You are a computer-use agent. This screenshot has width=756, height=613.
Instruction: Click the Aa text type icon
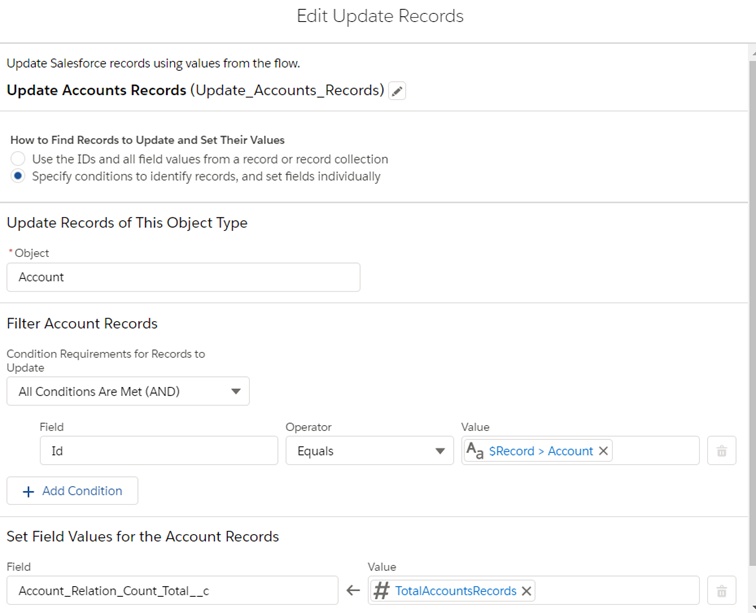click(476, 451)
